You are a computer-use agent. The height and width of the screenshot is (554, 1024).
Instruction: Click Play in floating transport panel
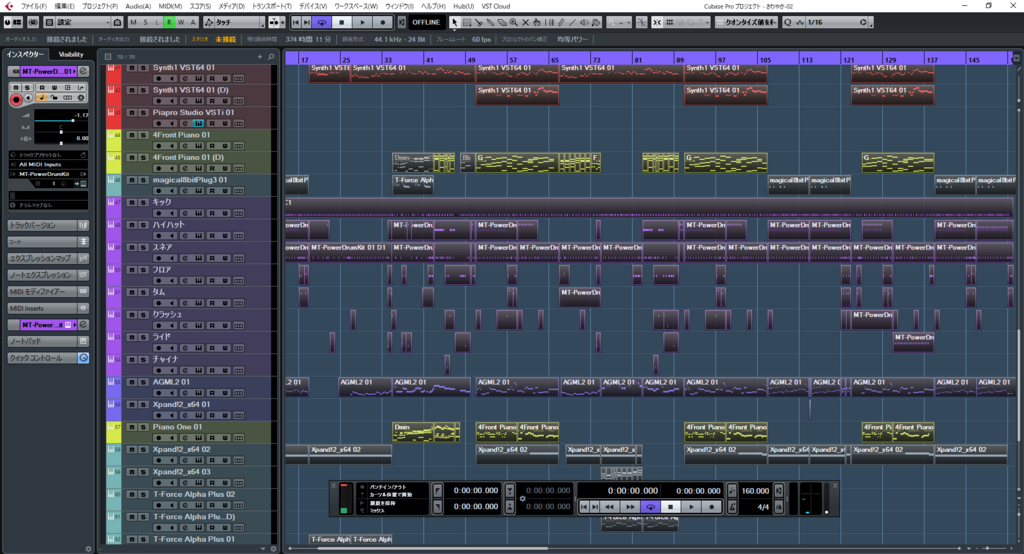(691, 506)
